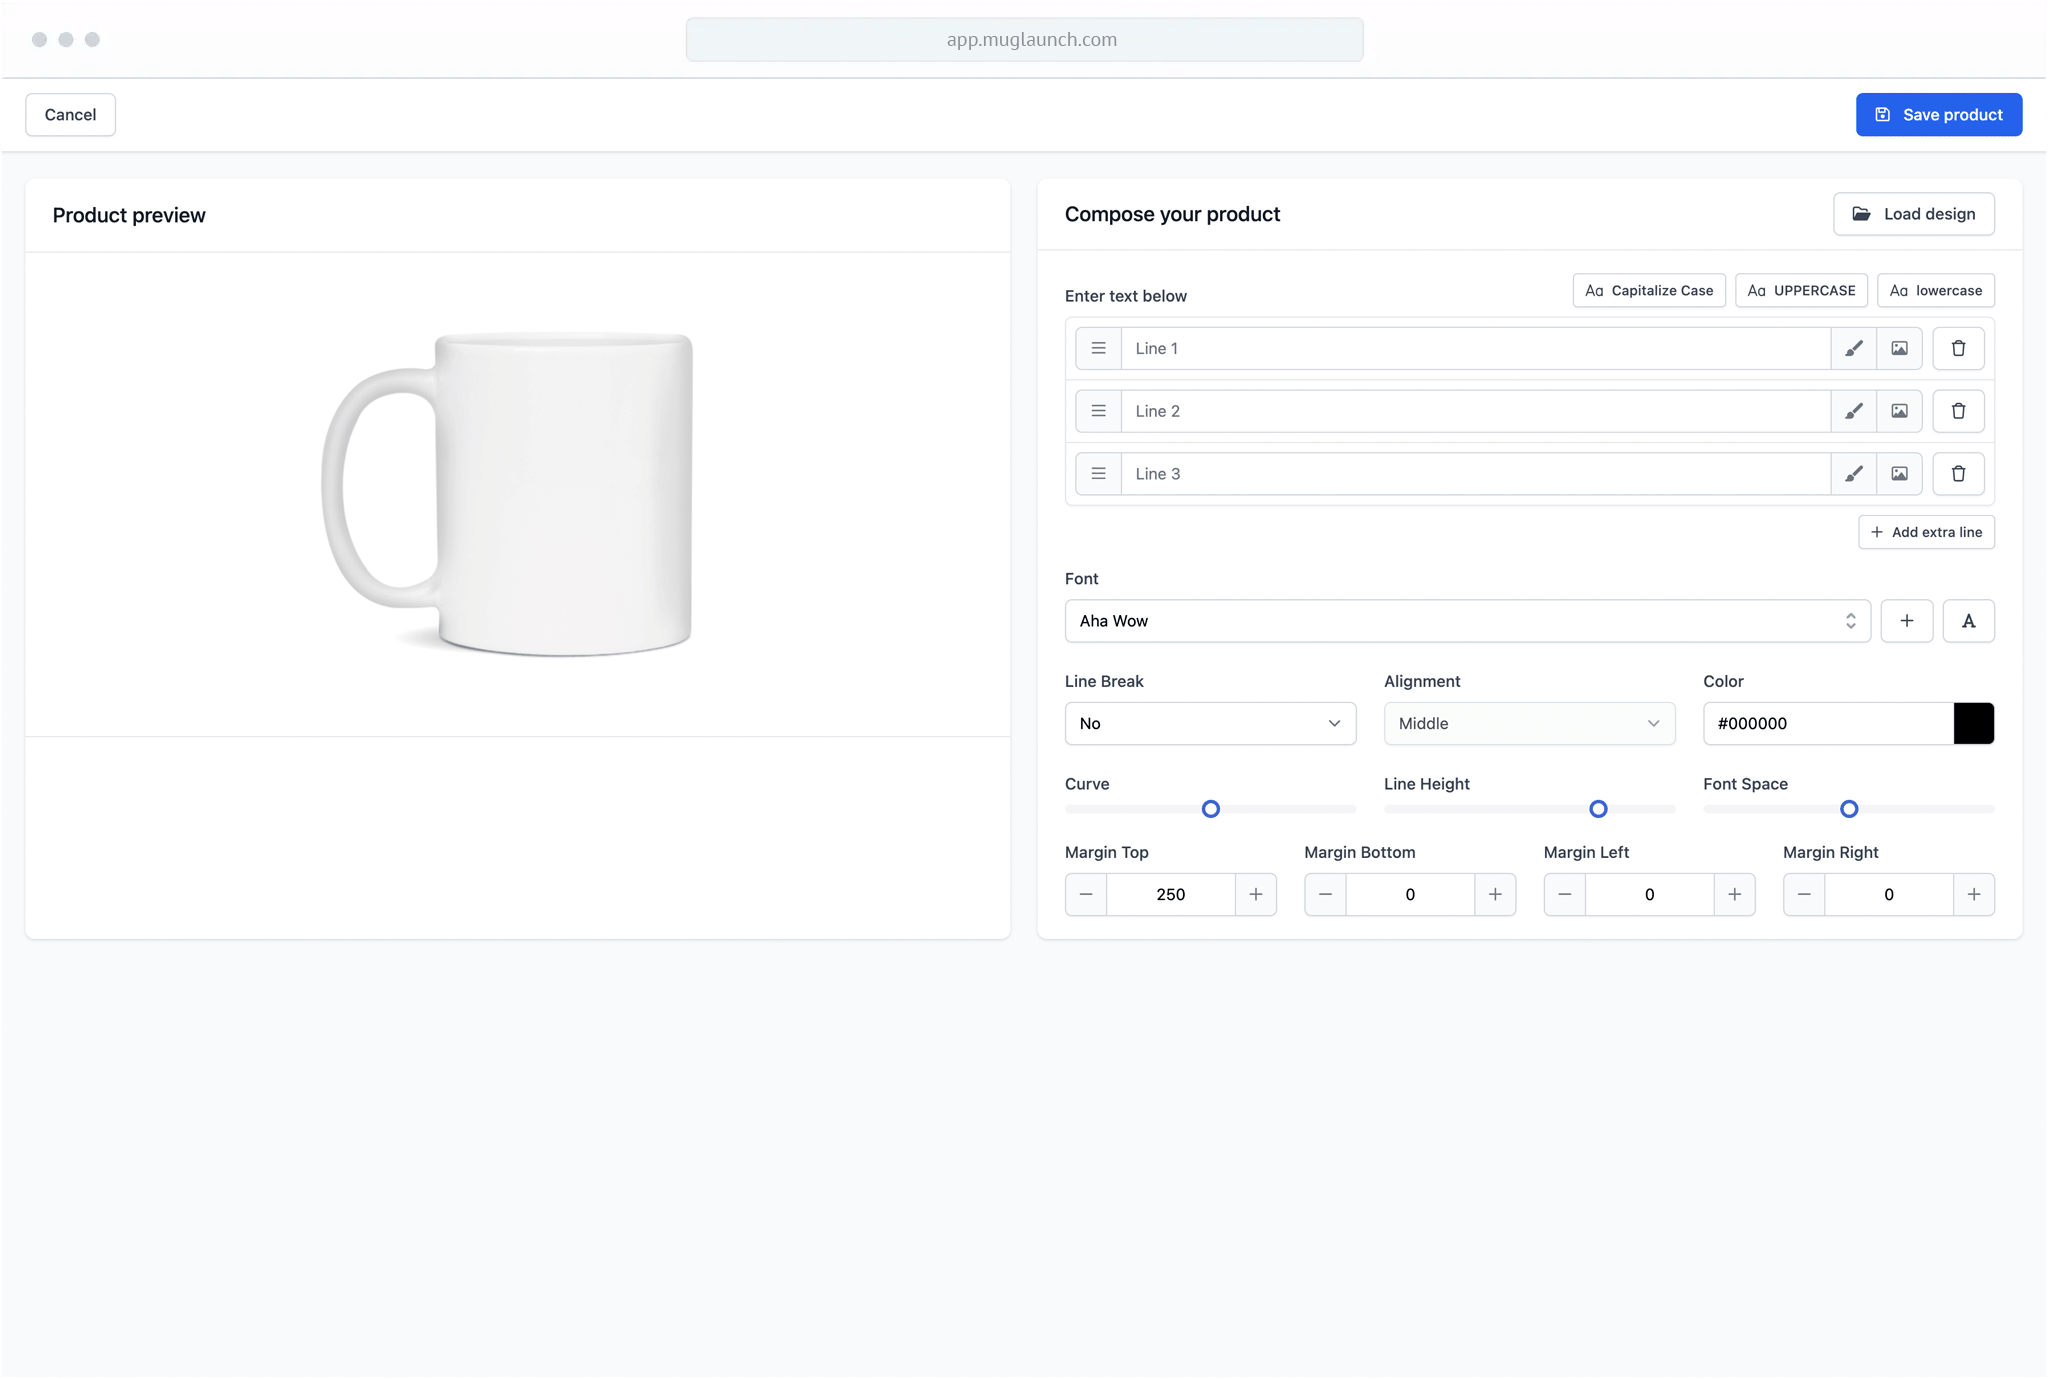Click the white mug preview image
Image resolution: width=2048 pixels, height=1379 pixels.
[507, 494]
